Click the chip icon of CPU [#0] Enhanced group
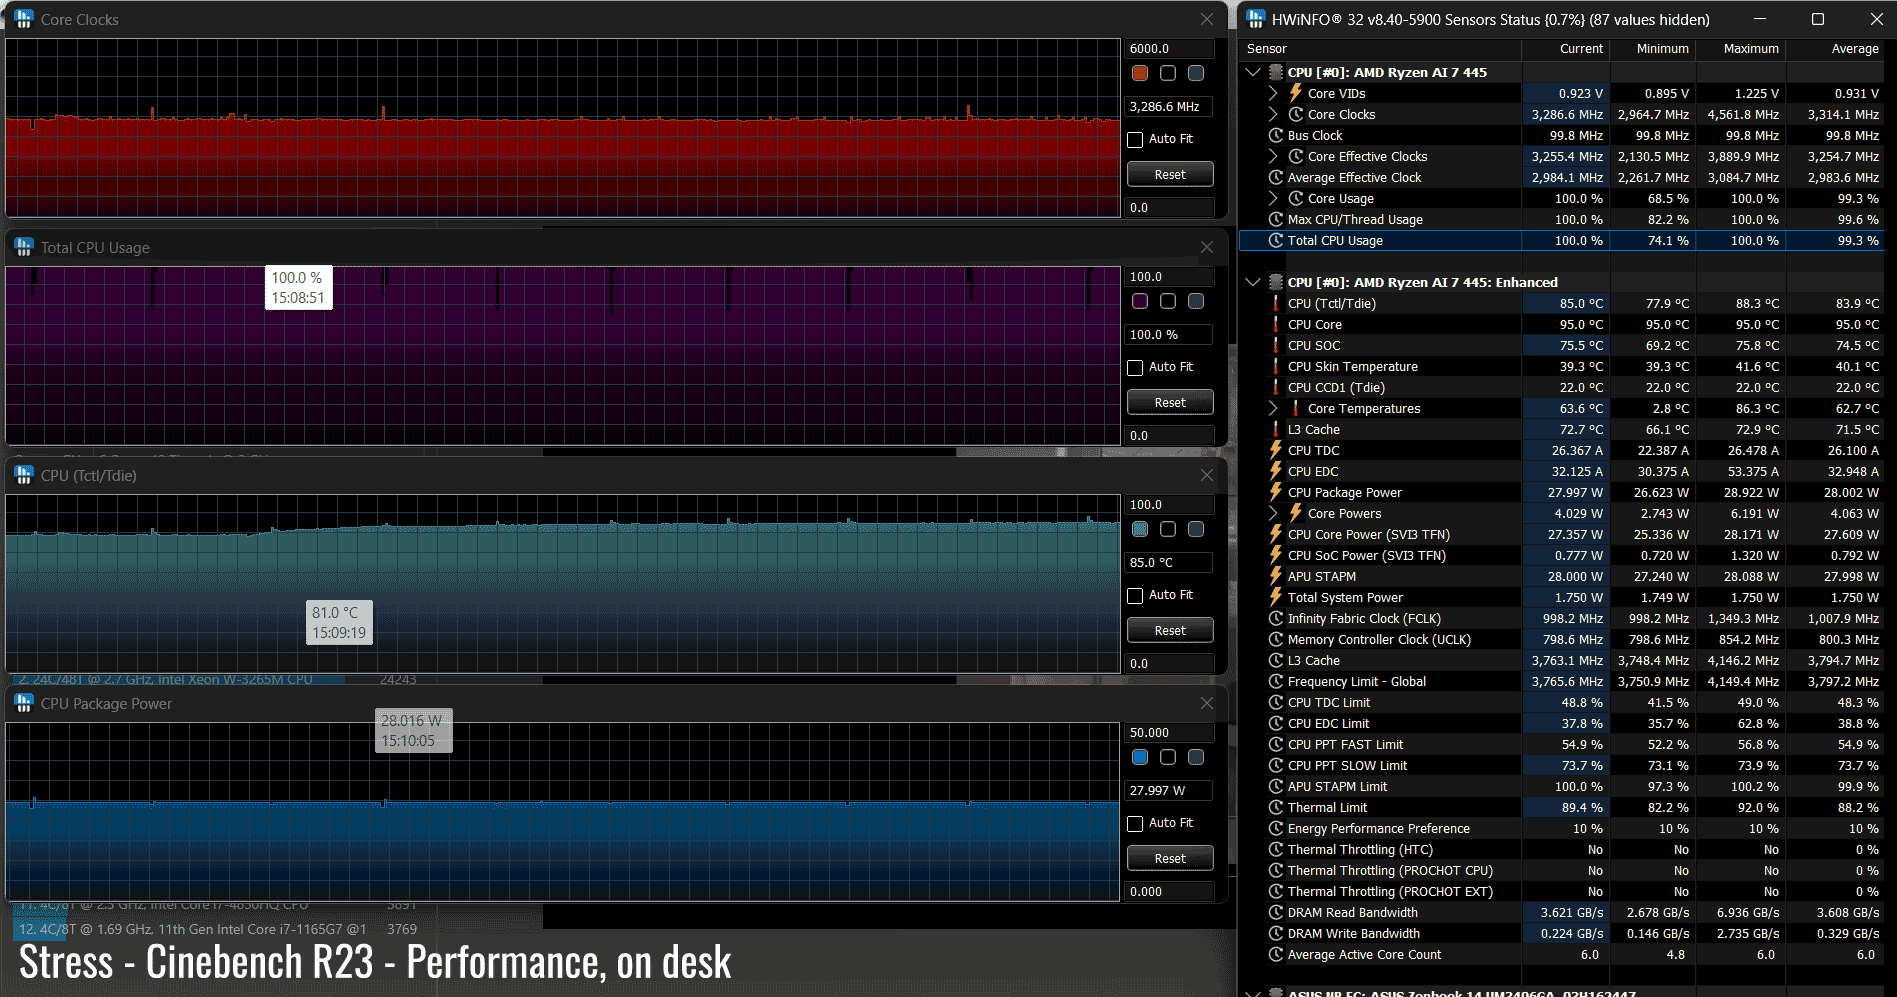This screenshot has width=1897, height=997. 1276,282
